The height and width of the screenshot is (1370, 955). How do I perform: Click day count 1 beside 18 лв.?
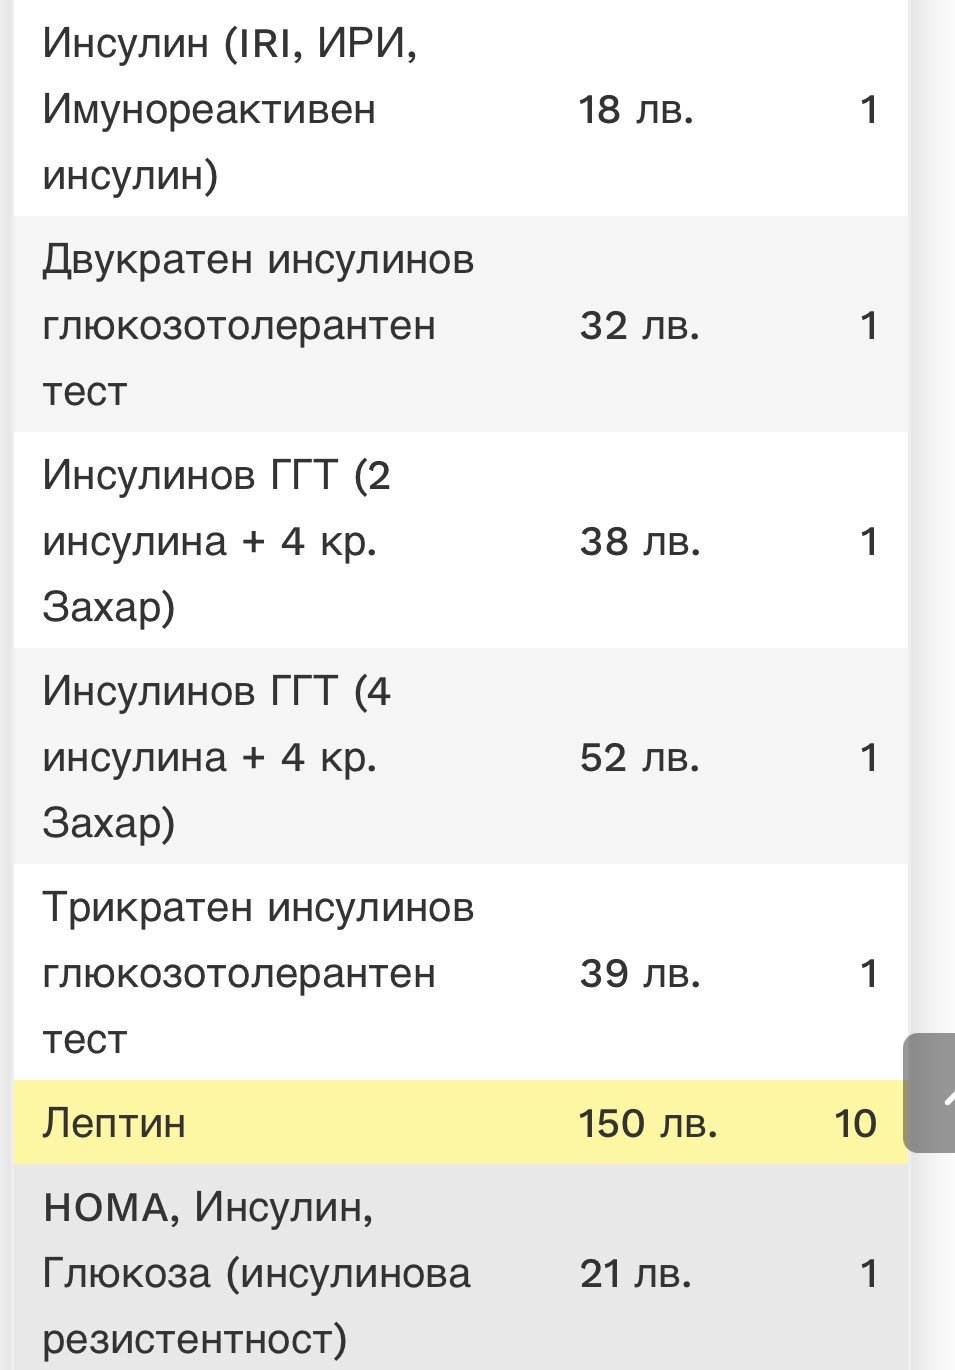(x=868, y=110)
